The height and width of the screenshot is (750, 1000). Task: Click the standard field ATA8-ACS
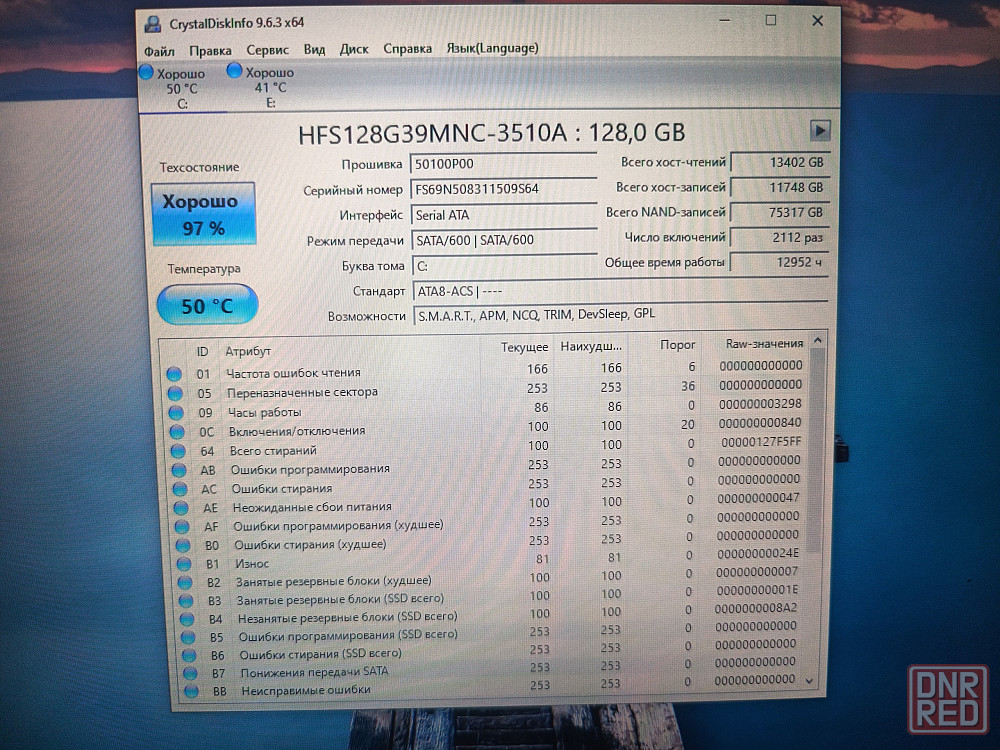(x=620, y=291)
